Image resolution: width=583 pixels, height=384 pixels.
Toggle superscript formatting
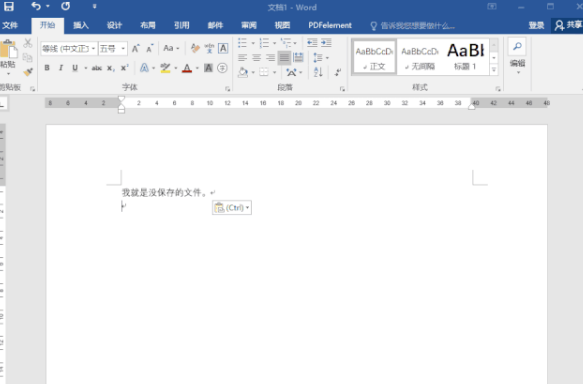(x=125, y=68)
